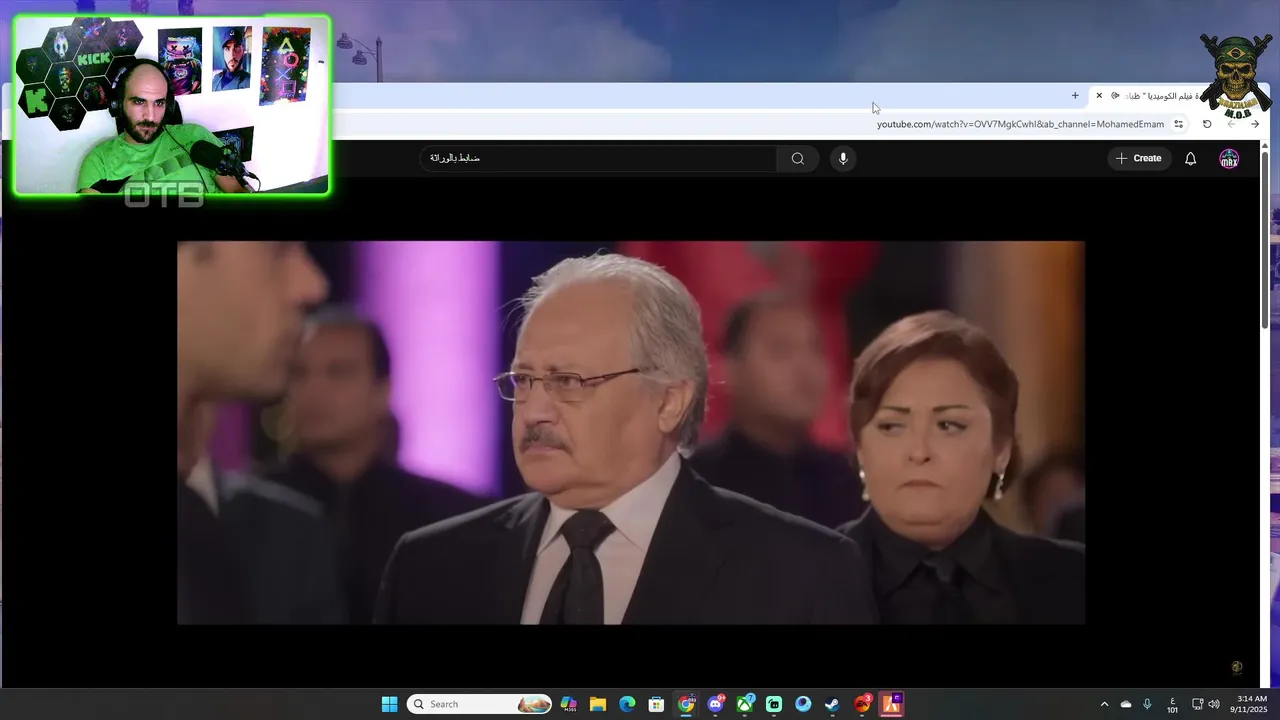The width and height of the screenshot is (1280, 720).
Task: Launch Microsoft Edge from taskbar
Action: point(627,704)
